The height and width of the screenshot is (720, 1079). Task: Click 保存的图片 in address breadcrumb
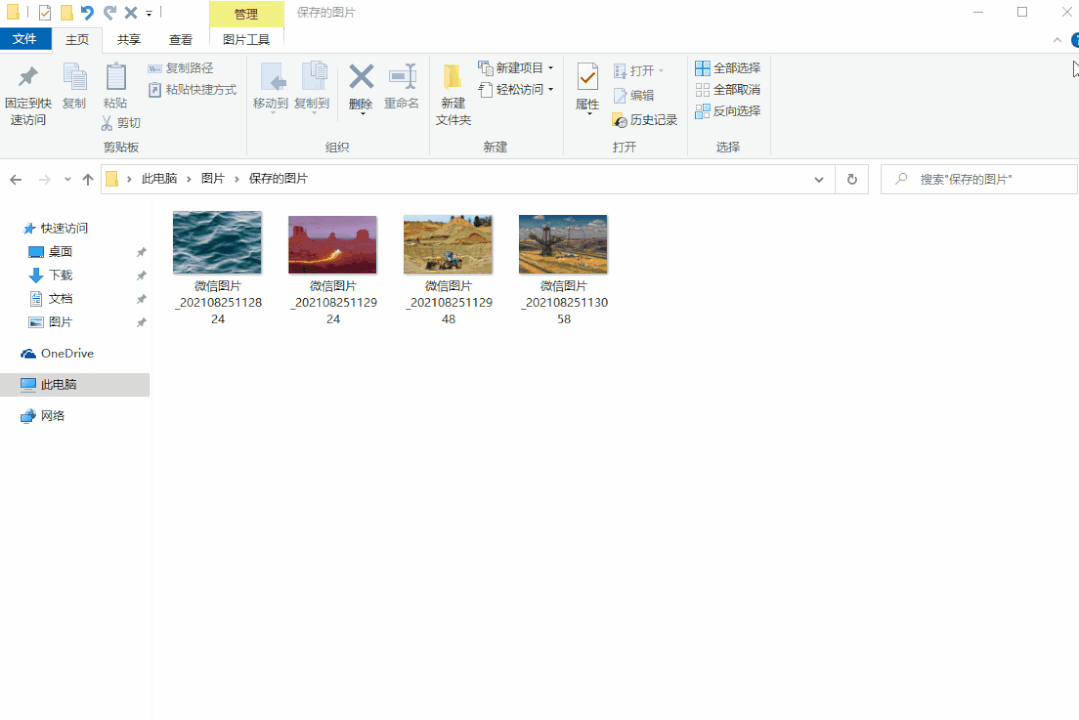[278, 179]
